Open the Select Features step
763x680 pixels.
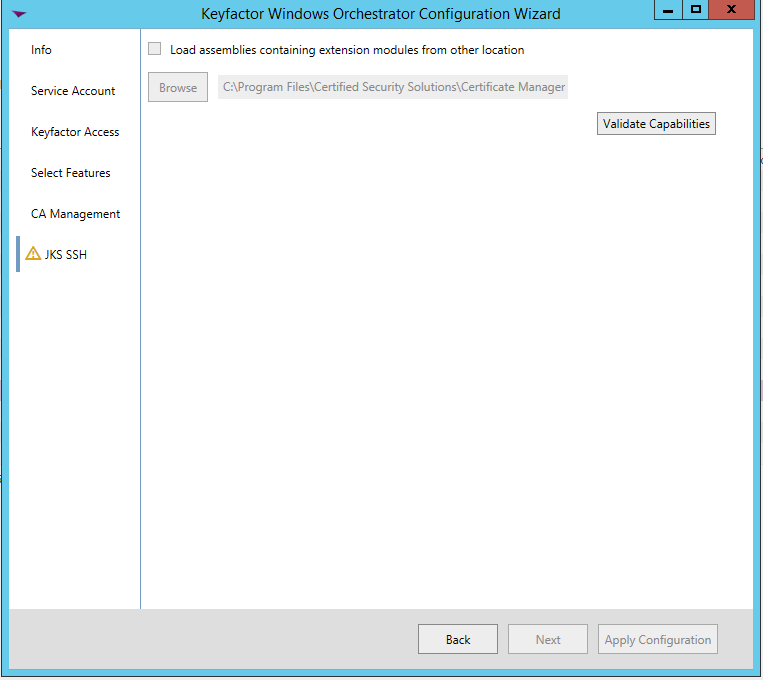[x=71, y=173]
